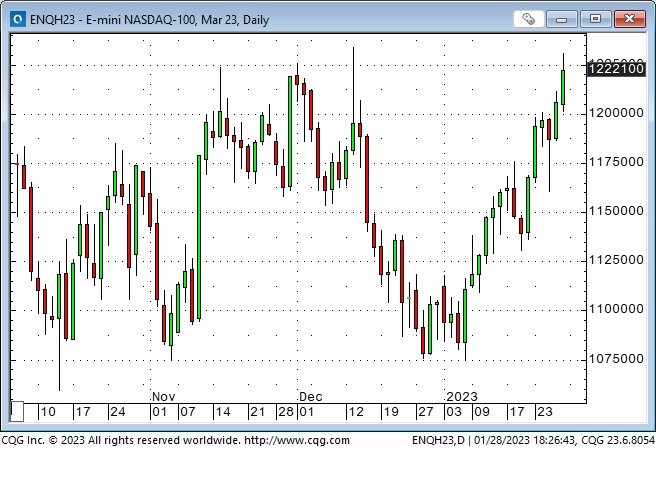
Task: Click the 1150000 price axis label
Action: point(616,211)
